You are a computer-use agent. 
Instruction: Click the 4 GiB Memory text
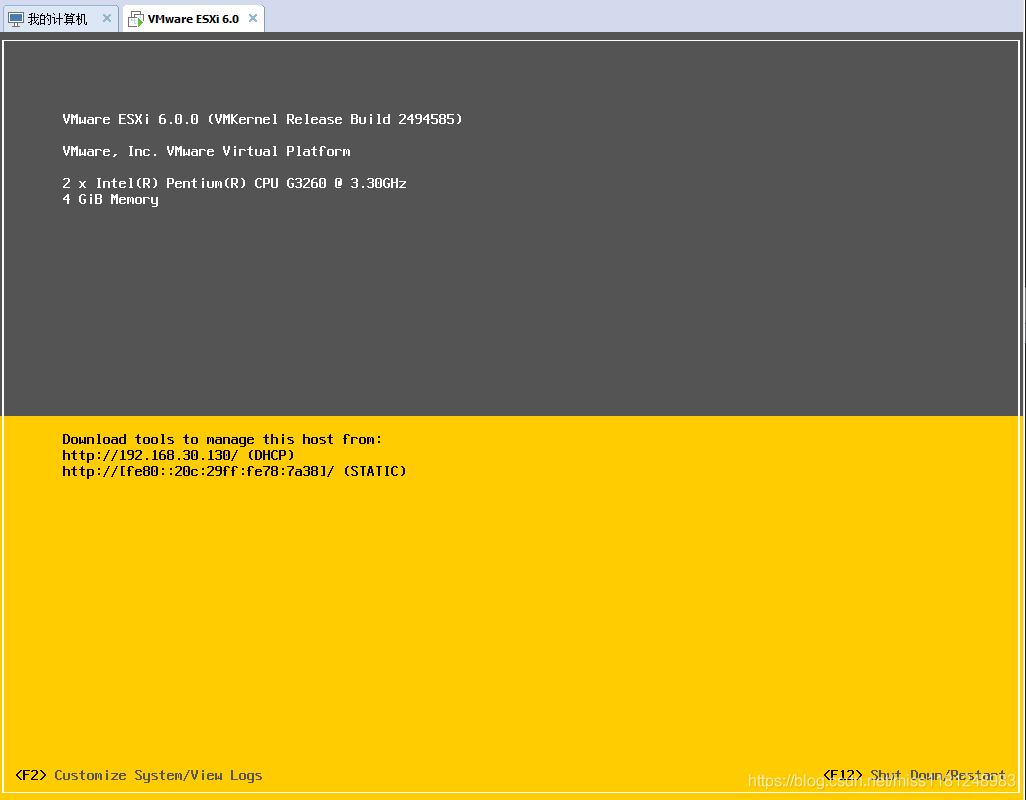[111, 200]
